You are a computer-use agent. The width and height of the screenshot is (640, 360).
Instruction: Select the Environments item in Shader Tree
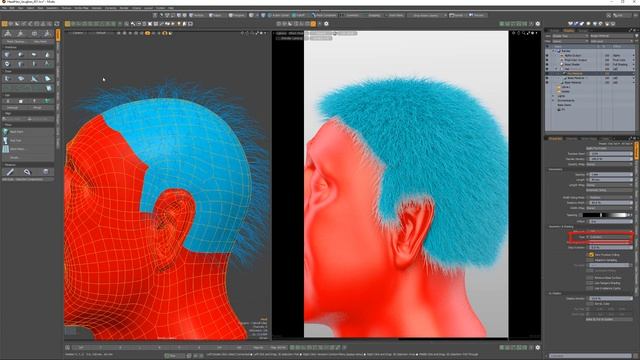(x=566, y=100)
